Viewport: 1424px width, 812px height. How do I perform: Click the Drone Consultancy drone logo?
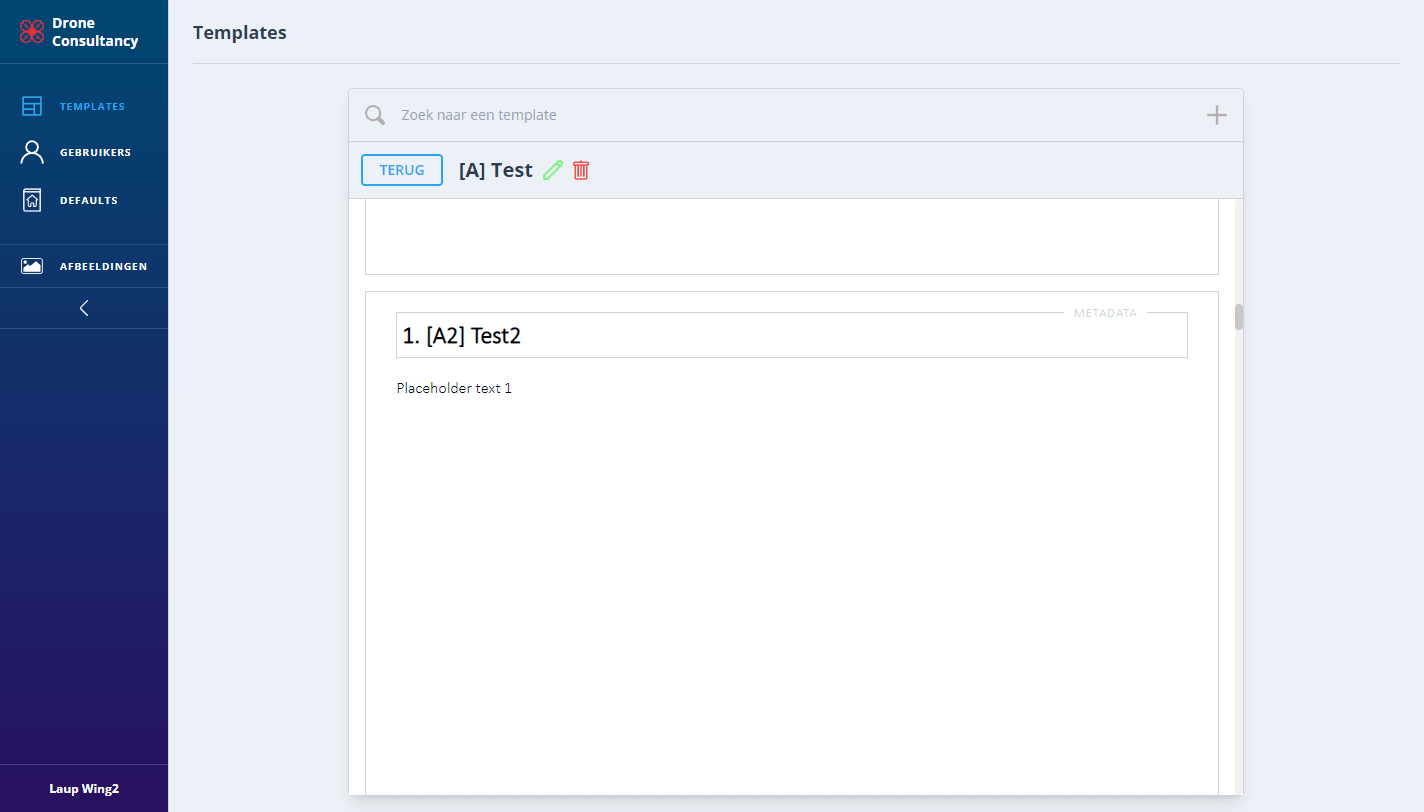(32, 32)
